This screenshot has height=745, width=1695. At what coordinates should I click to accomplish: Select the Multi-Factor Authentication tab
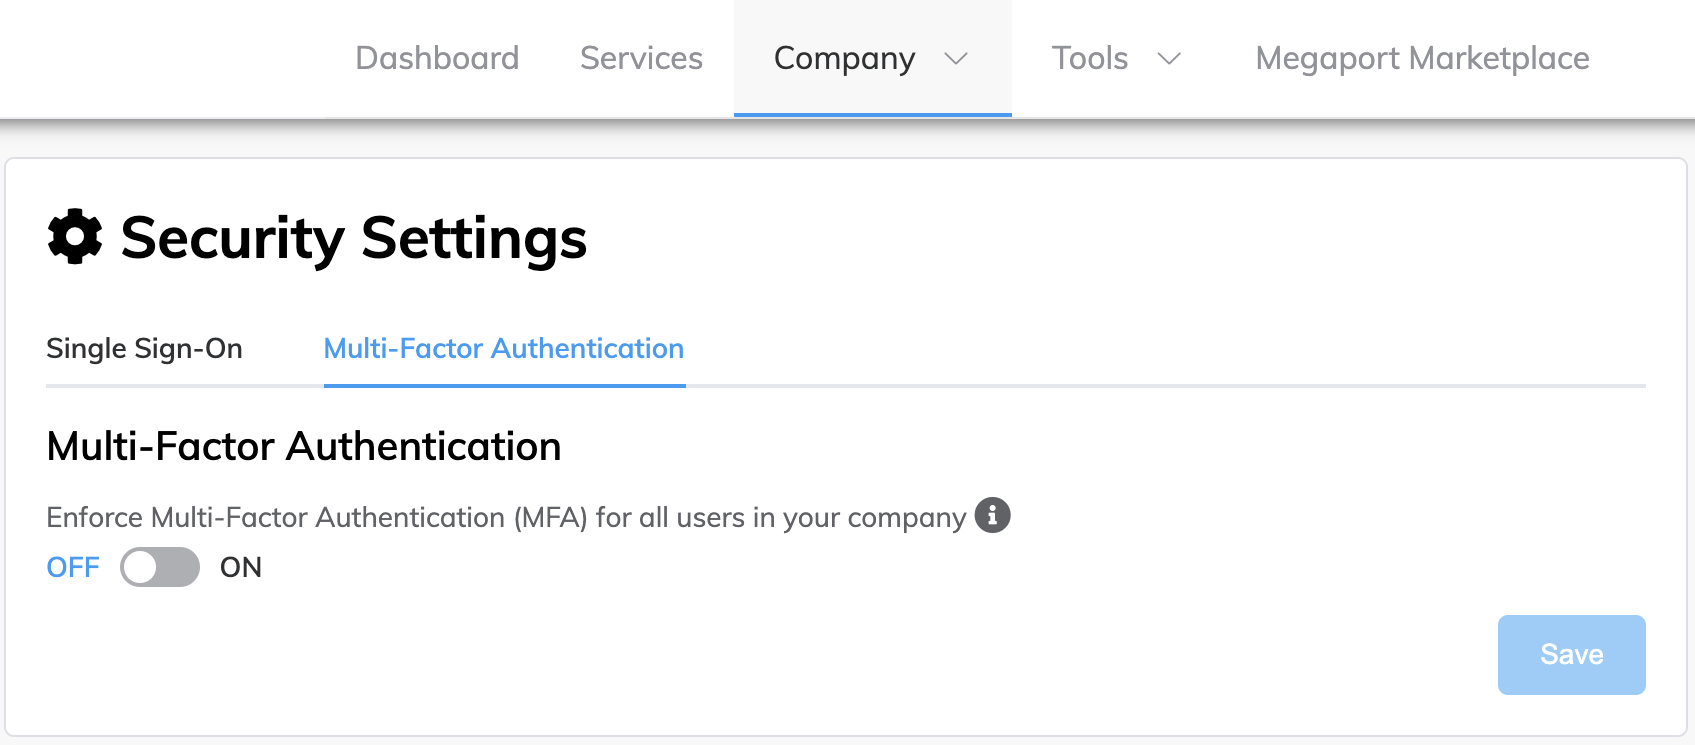(504, 348)
